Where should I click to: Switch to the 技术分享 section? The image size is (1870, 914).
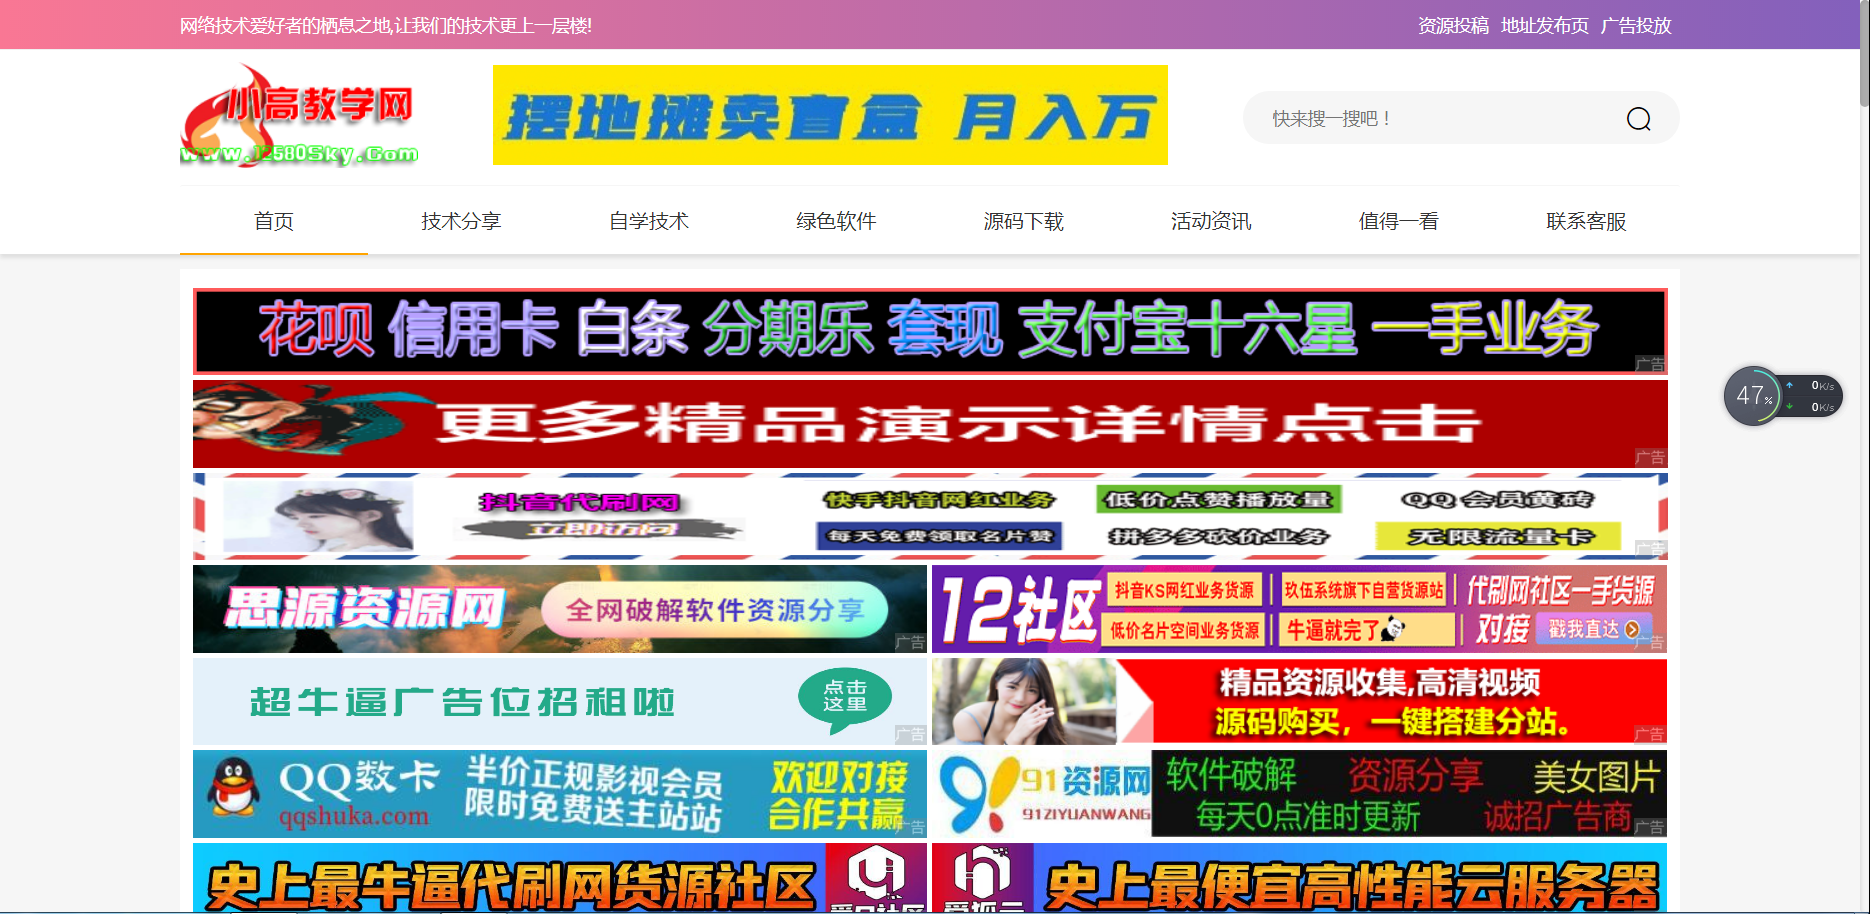coord(461,222)
